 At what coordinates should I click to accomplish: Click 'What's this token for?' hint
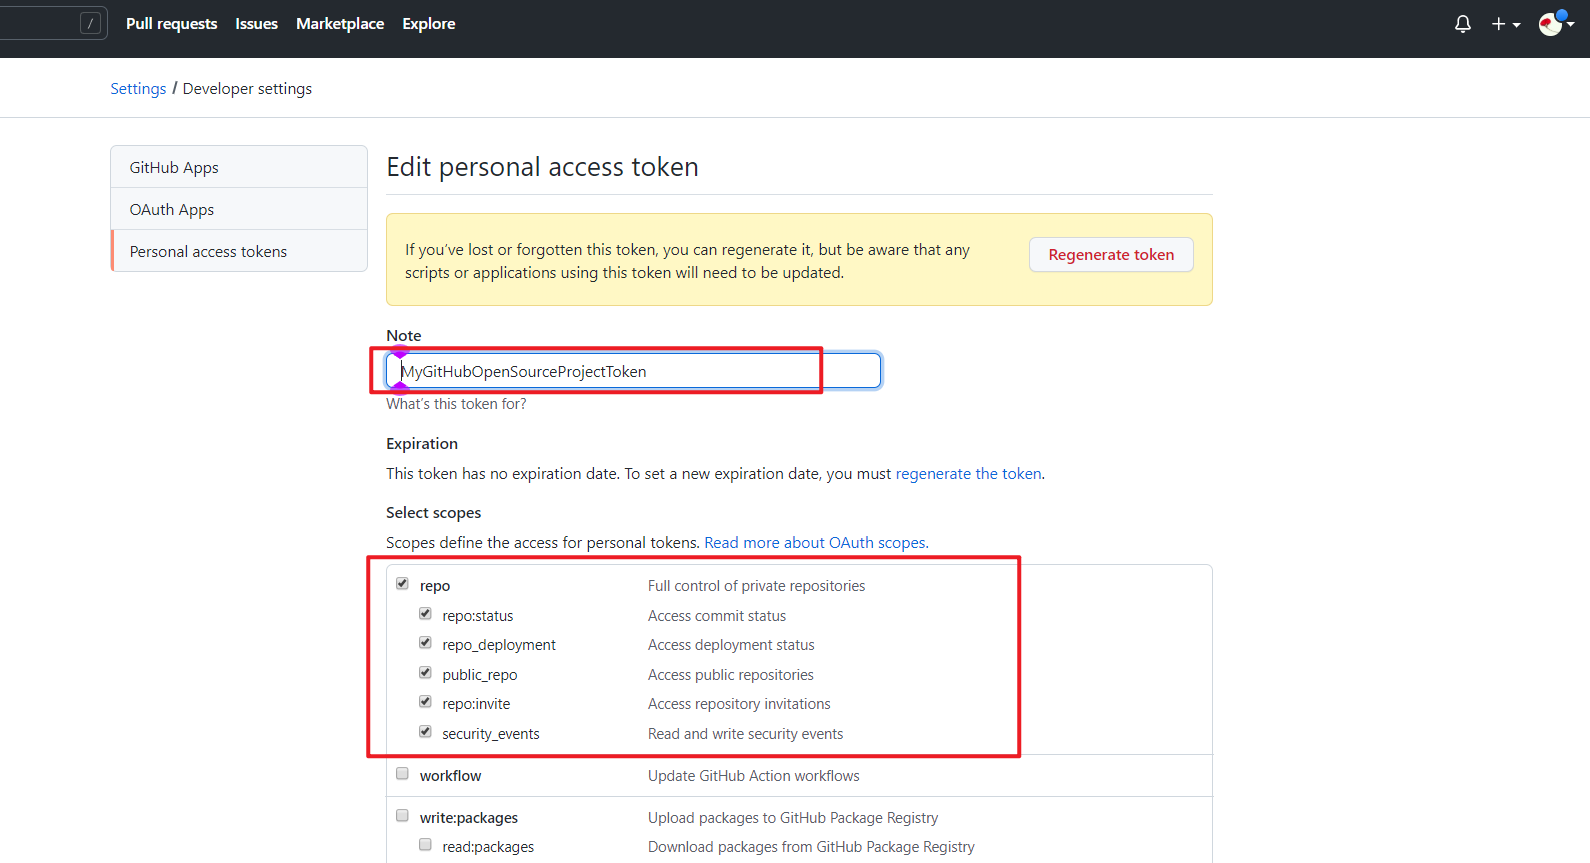pos(456,404)
